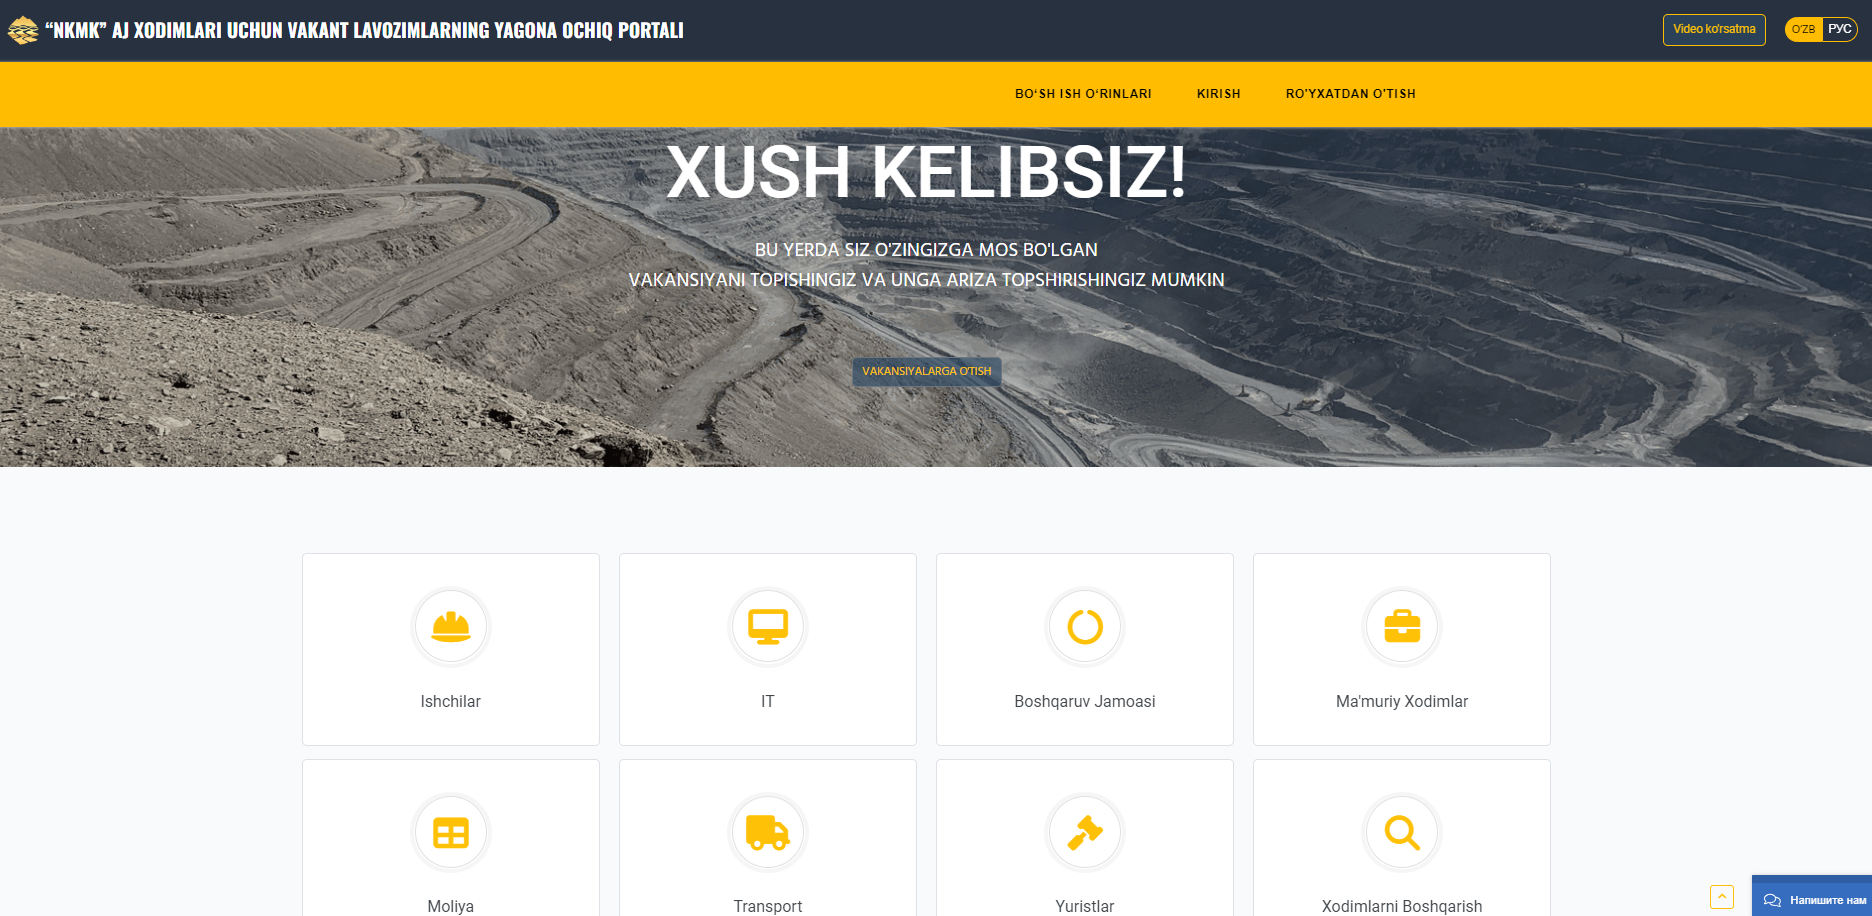
Task: Open the Напишите нам chat widget
Action: click(1812, 898)
